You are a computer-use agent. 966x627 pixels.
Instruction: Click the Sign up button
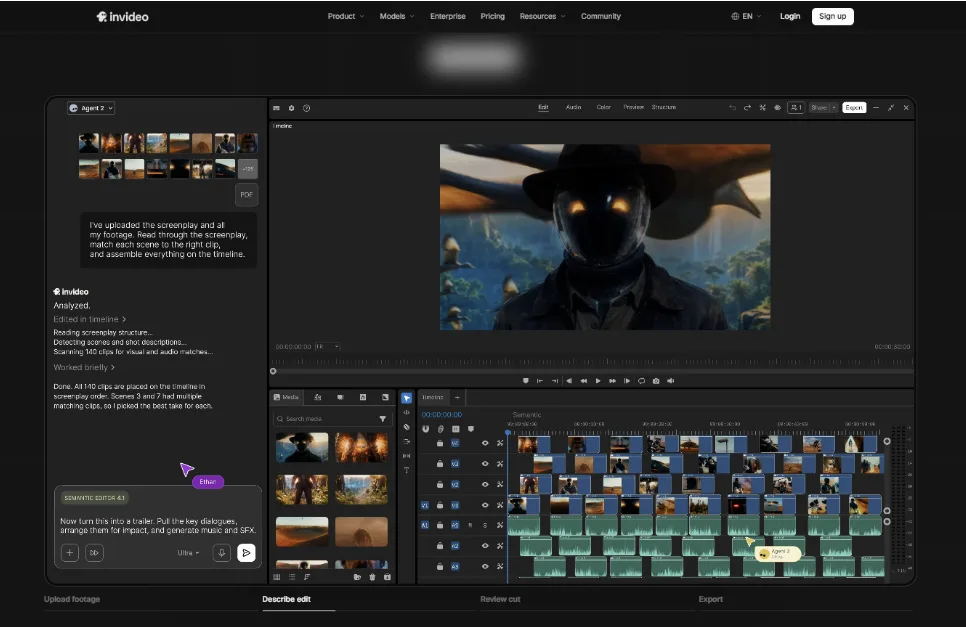tap(833, 17)
